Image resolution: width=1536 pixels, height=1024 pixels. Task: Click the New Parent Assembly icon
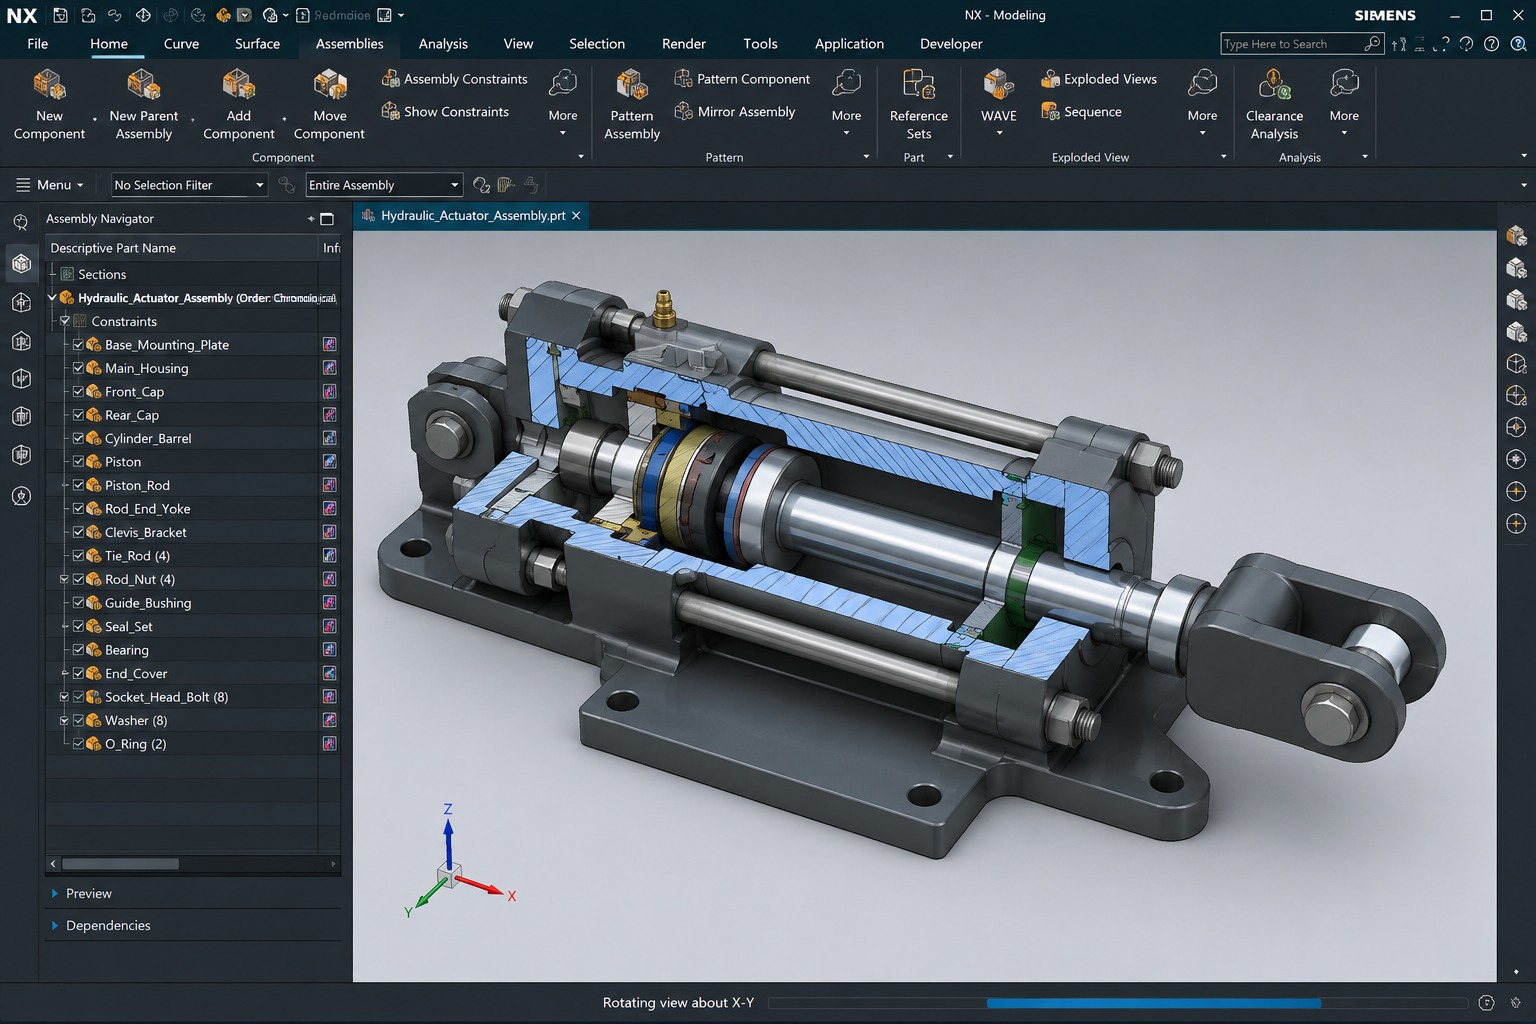(144, 86)
